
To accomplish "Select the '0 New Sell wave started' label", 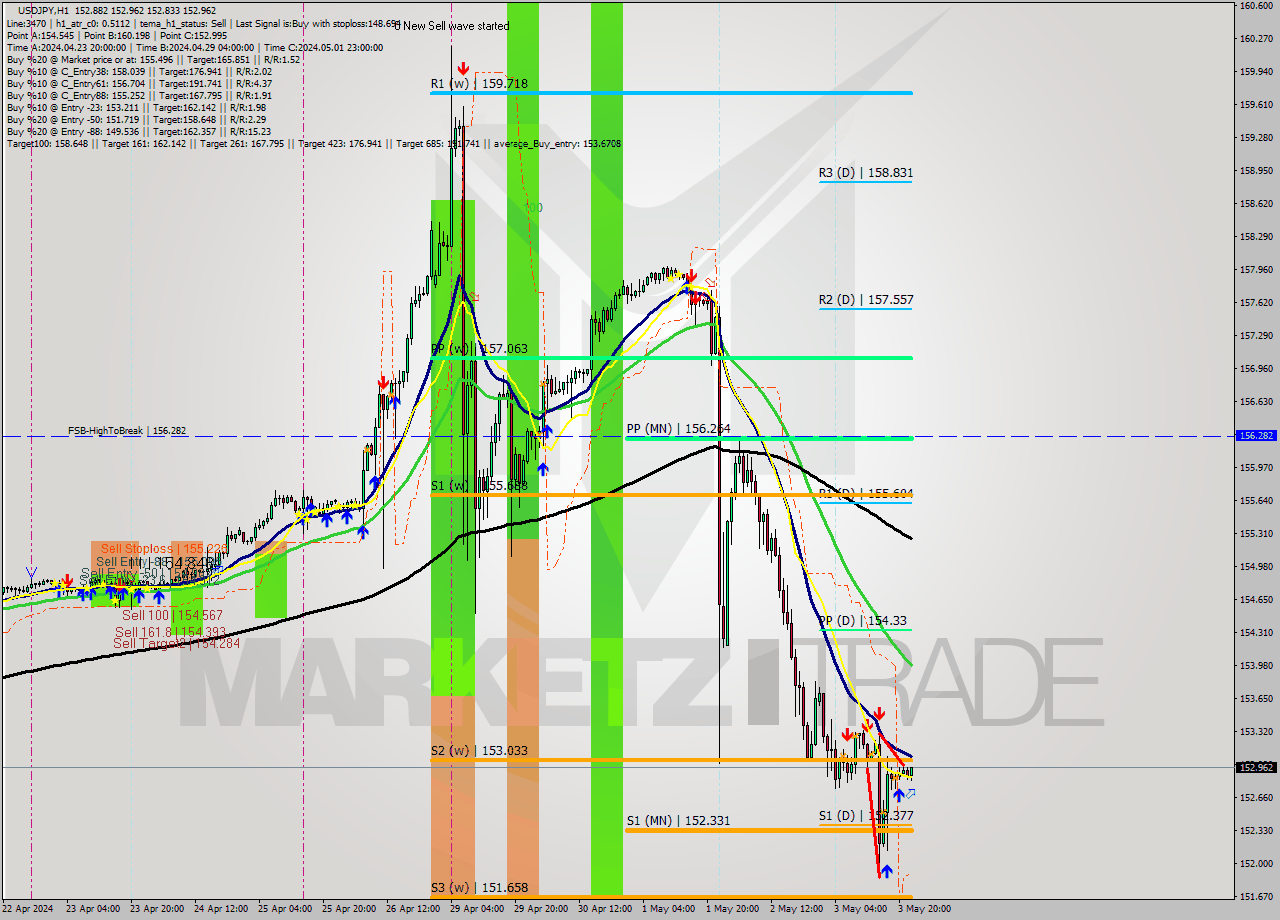I will click(451, 26).
